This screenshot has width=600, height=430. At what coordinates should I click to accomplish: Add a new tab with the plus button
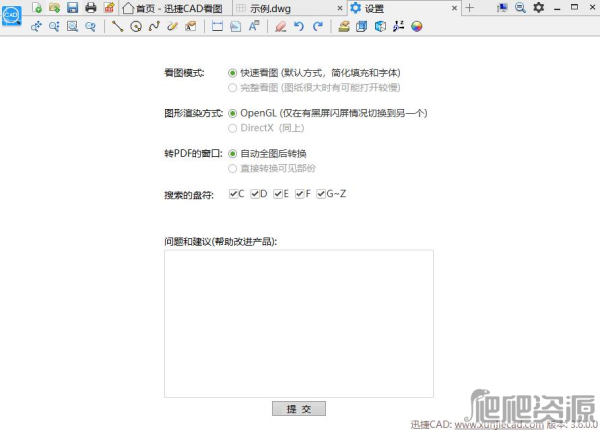[x=470, y=8]
